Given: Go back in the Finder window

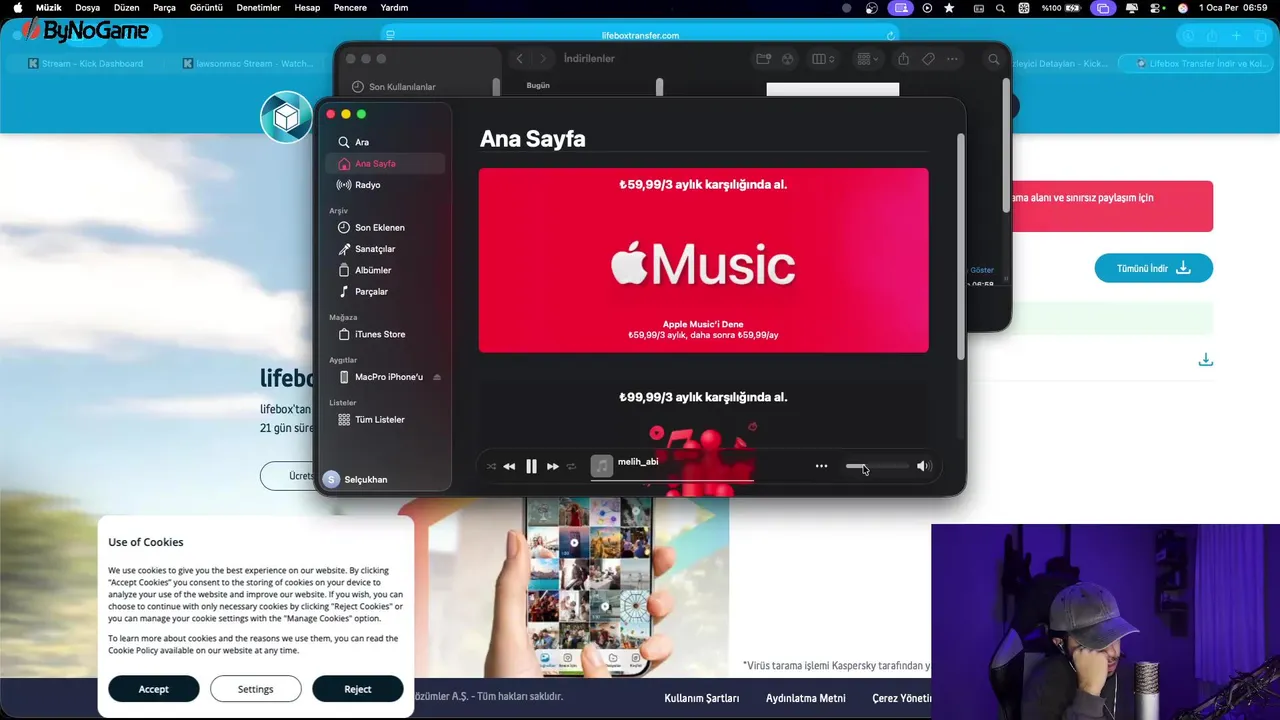Looking at the screenshot, I should [x=520, y=59].
